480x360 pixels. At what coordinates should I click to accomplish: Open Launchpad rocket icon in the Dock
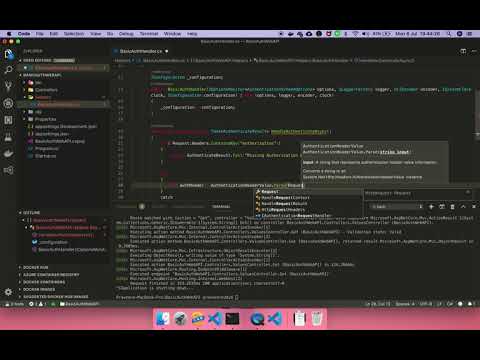click(180, 319)
